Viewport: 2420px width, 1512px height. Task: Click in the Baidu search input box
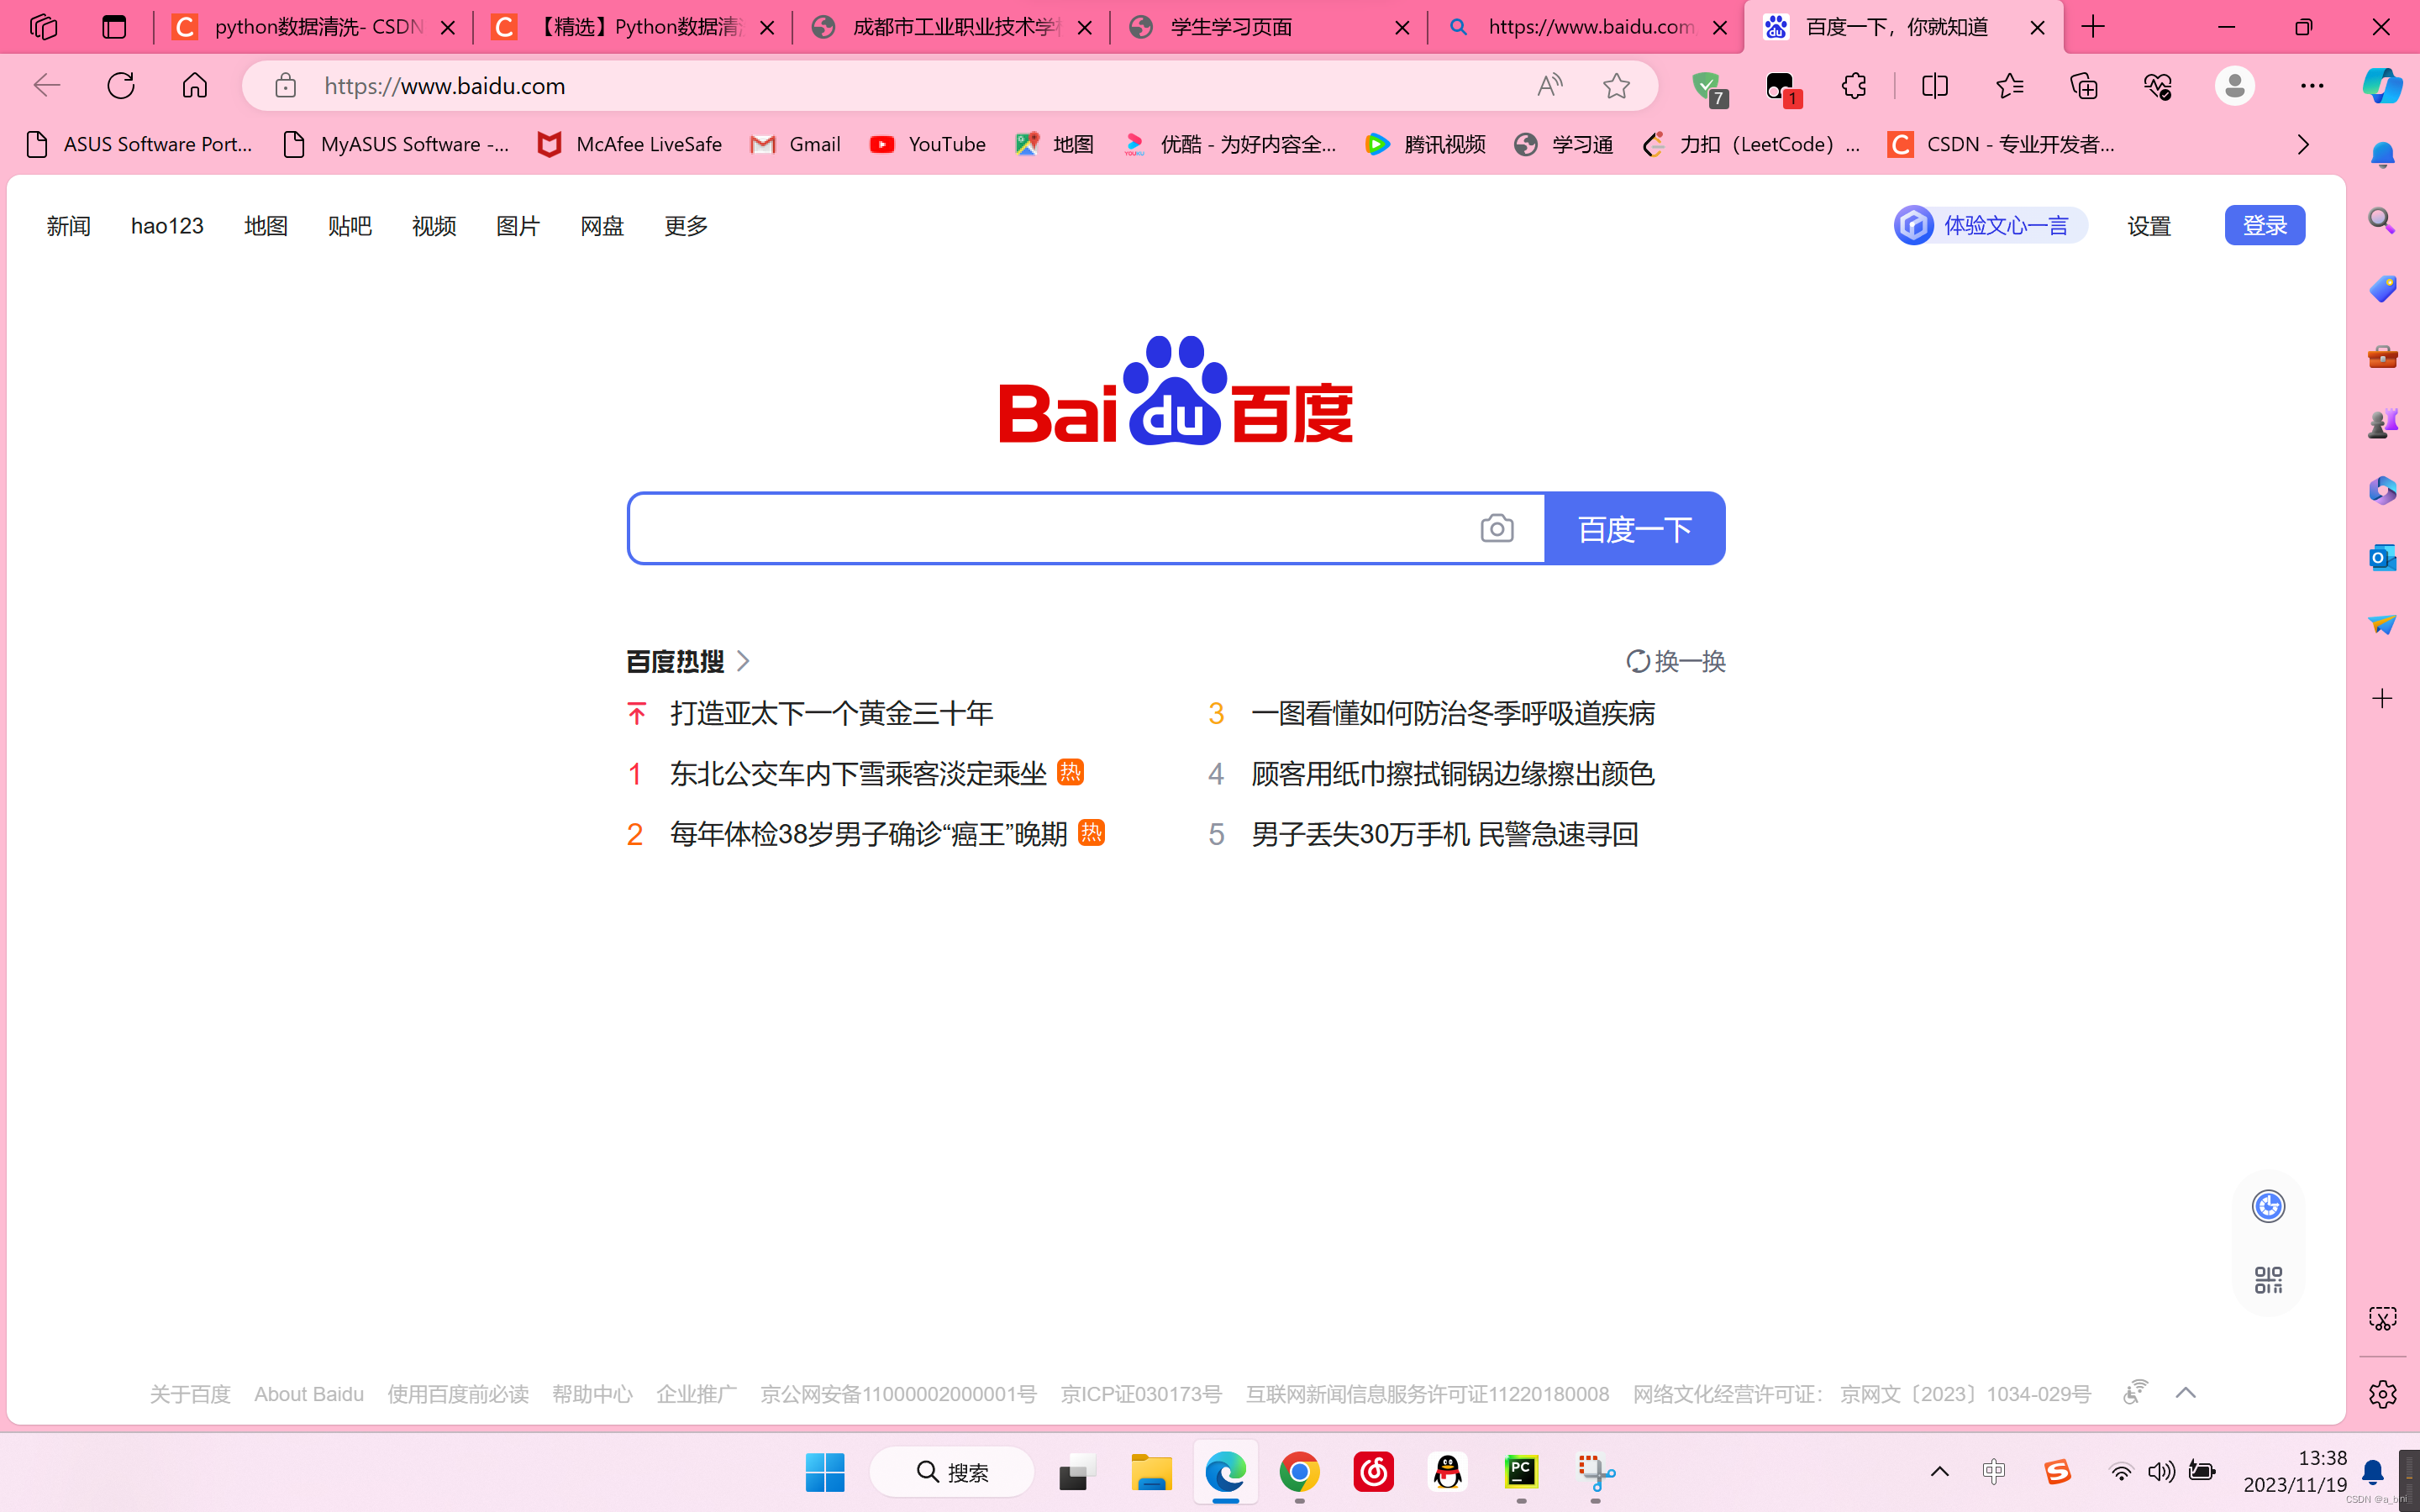tap(1050, 528)
